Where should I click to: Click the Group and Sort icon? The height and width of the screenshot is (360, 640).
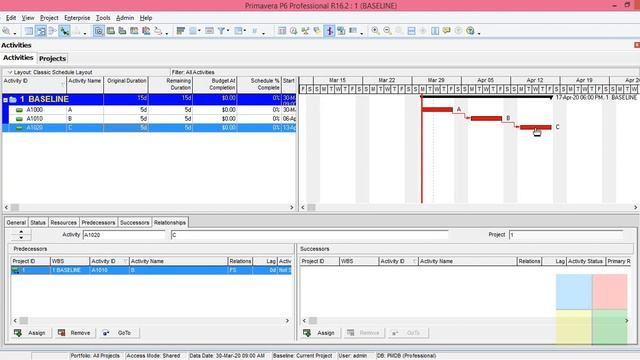click(238, 31)
